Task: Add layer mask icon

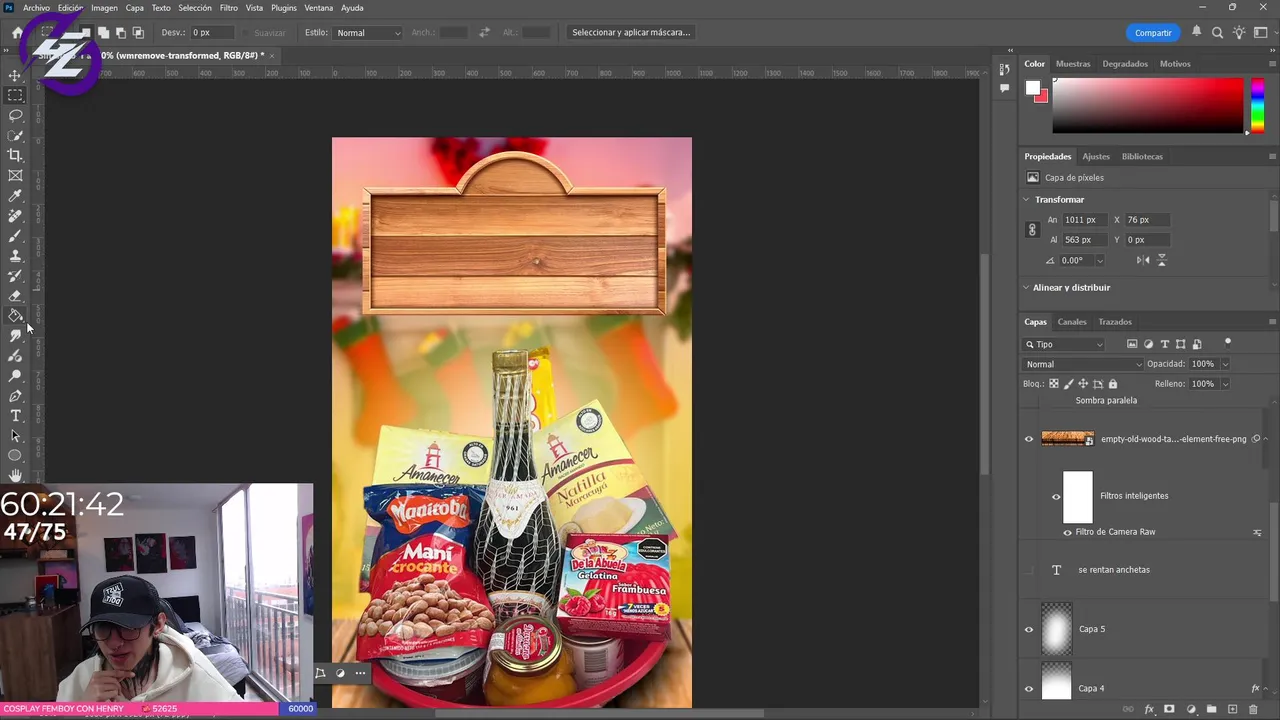Action: [1169, 709]
